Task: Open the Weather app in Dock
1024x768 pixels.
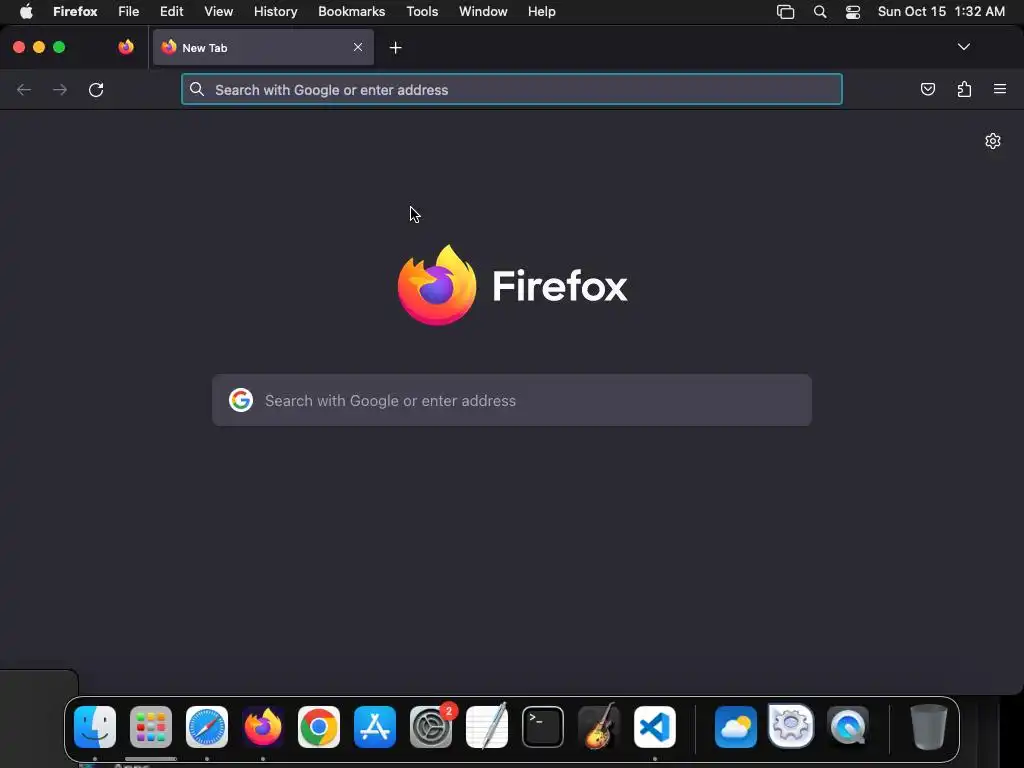Action: 736,727
